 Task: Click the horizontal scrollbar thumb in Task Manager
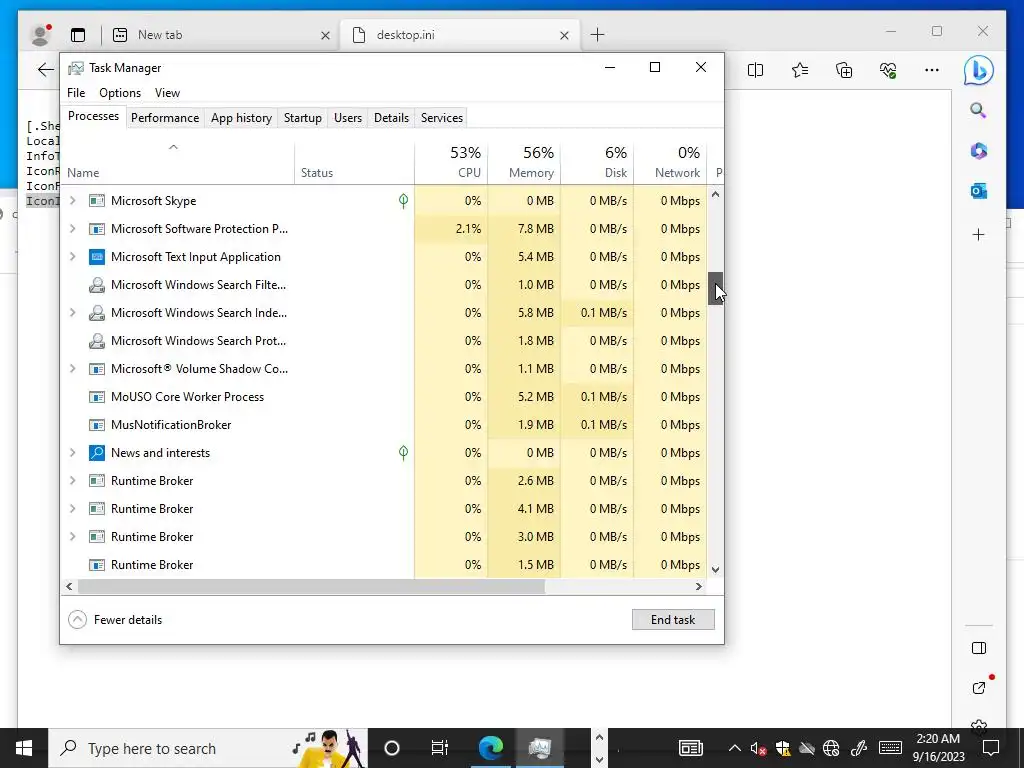[311, 586]
